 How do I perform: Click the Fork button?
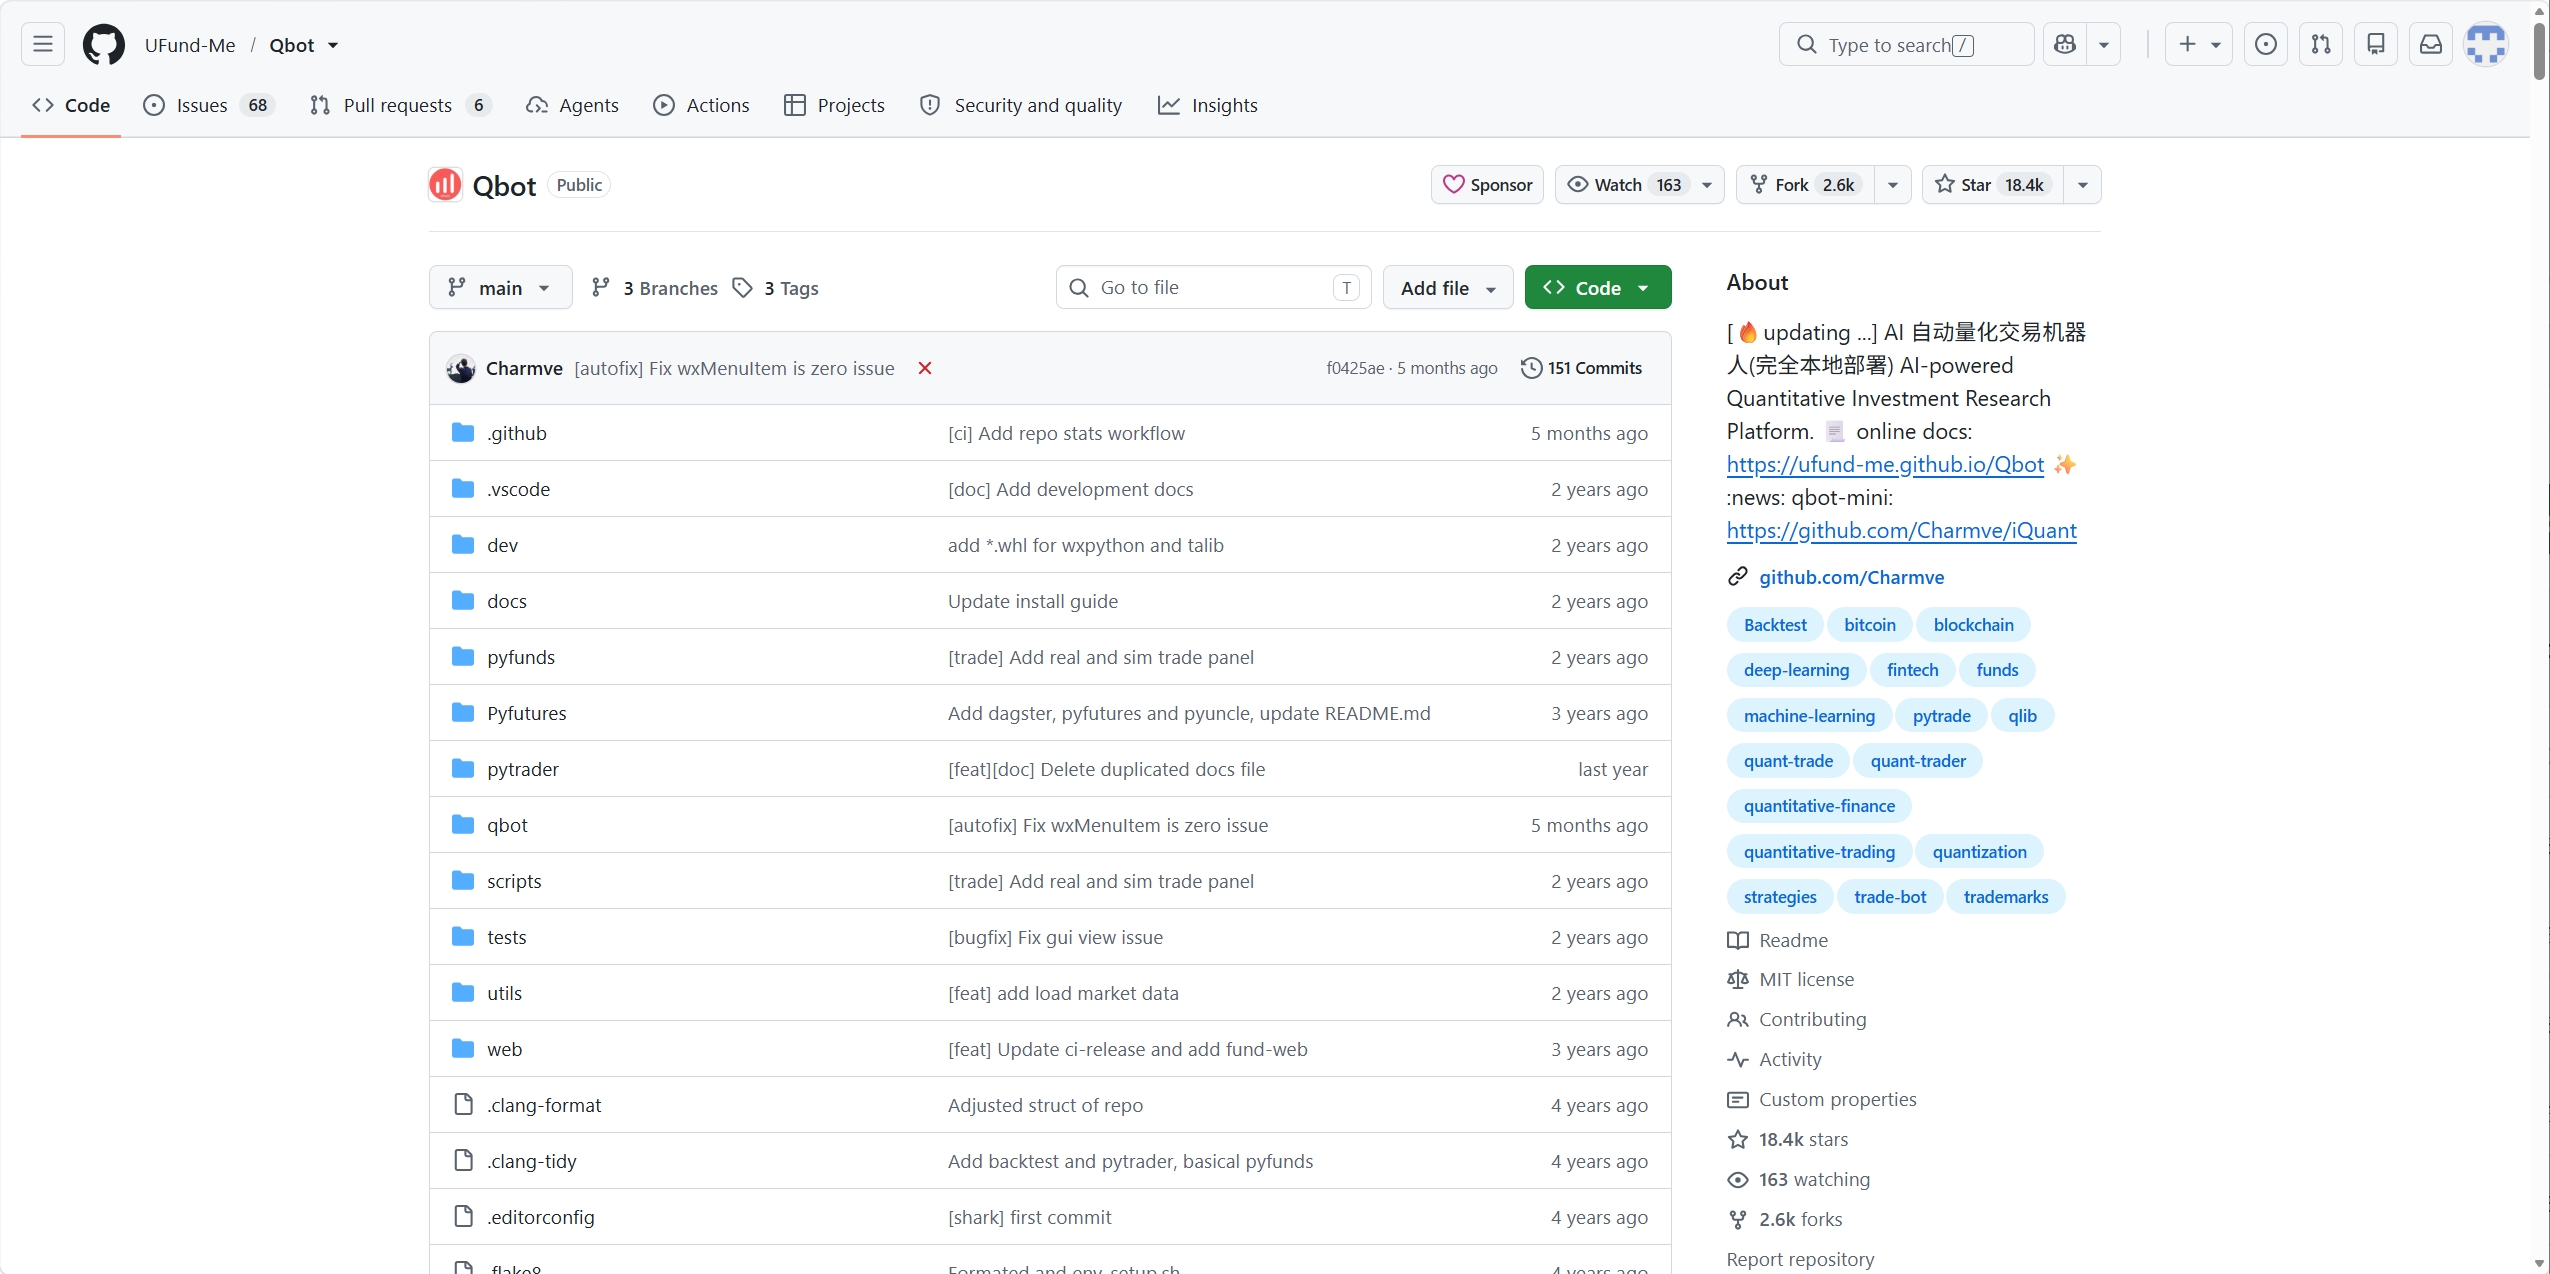tap(1805, 185)
